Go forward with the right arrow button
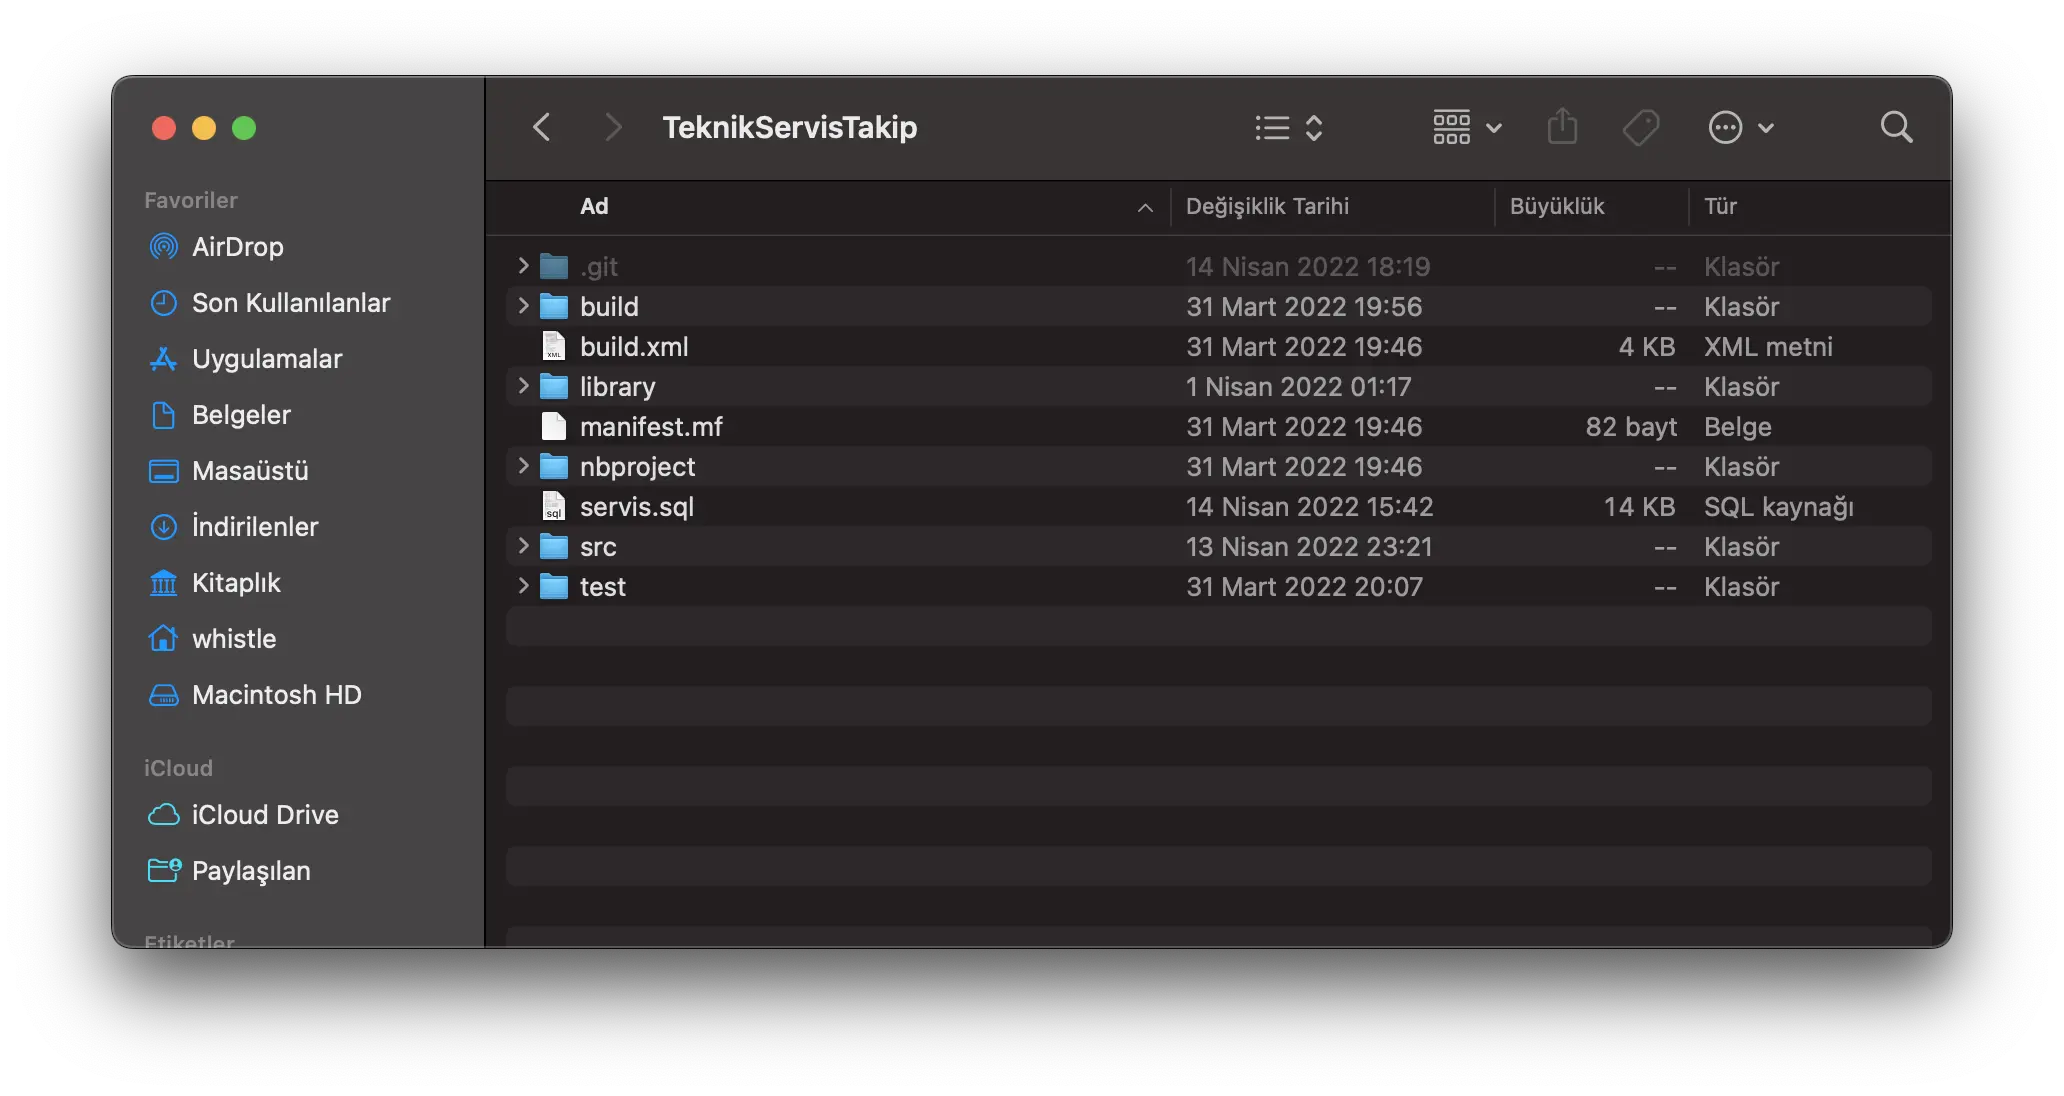The image size is (2064, 1096). (x=613, y=127)
